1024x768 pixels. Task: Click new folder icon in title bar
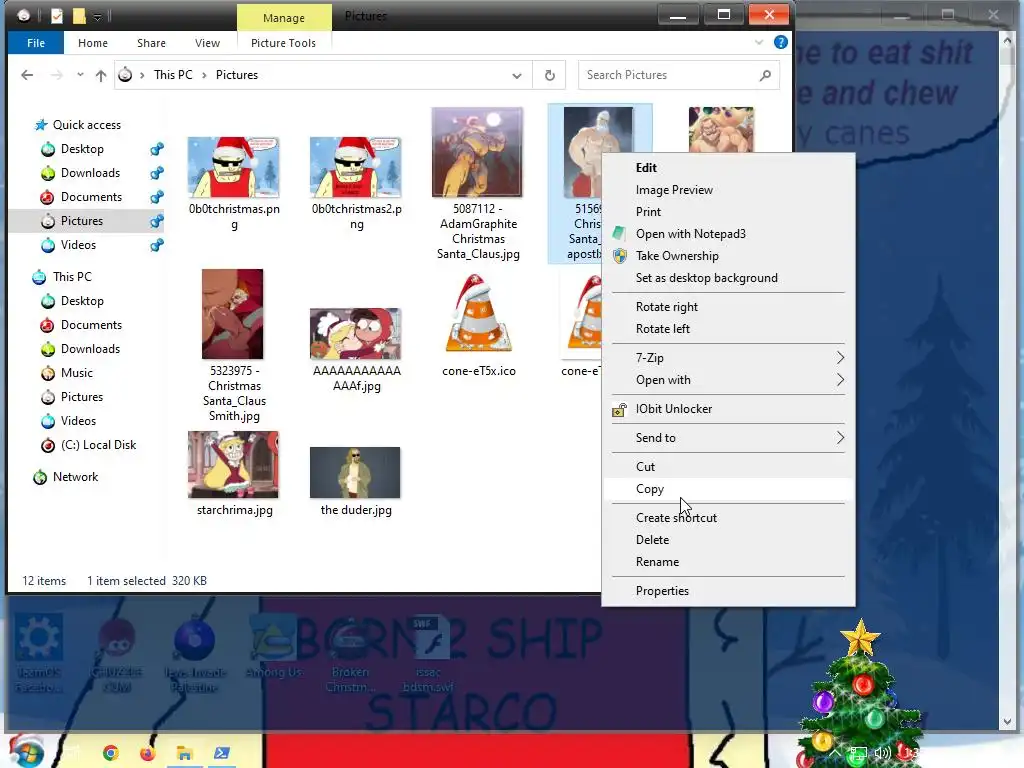pos(79,16)
